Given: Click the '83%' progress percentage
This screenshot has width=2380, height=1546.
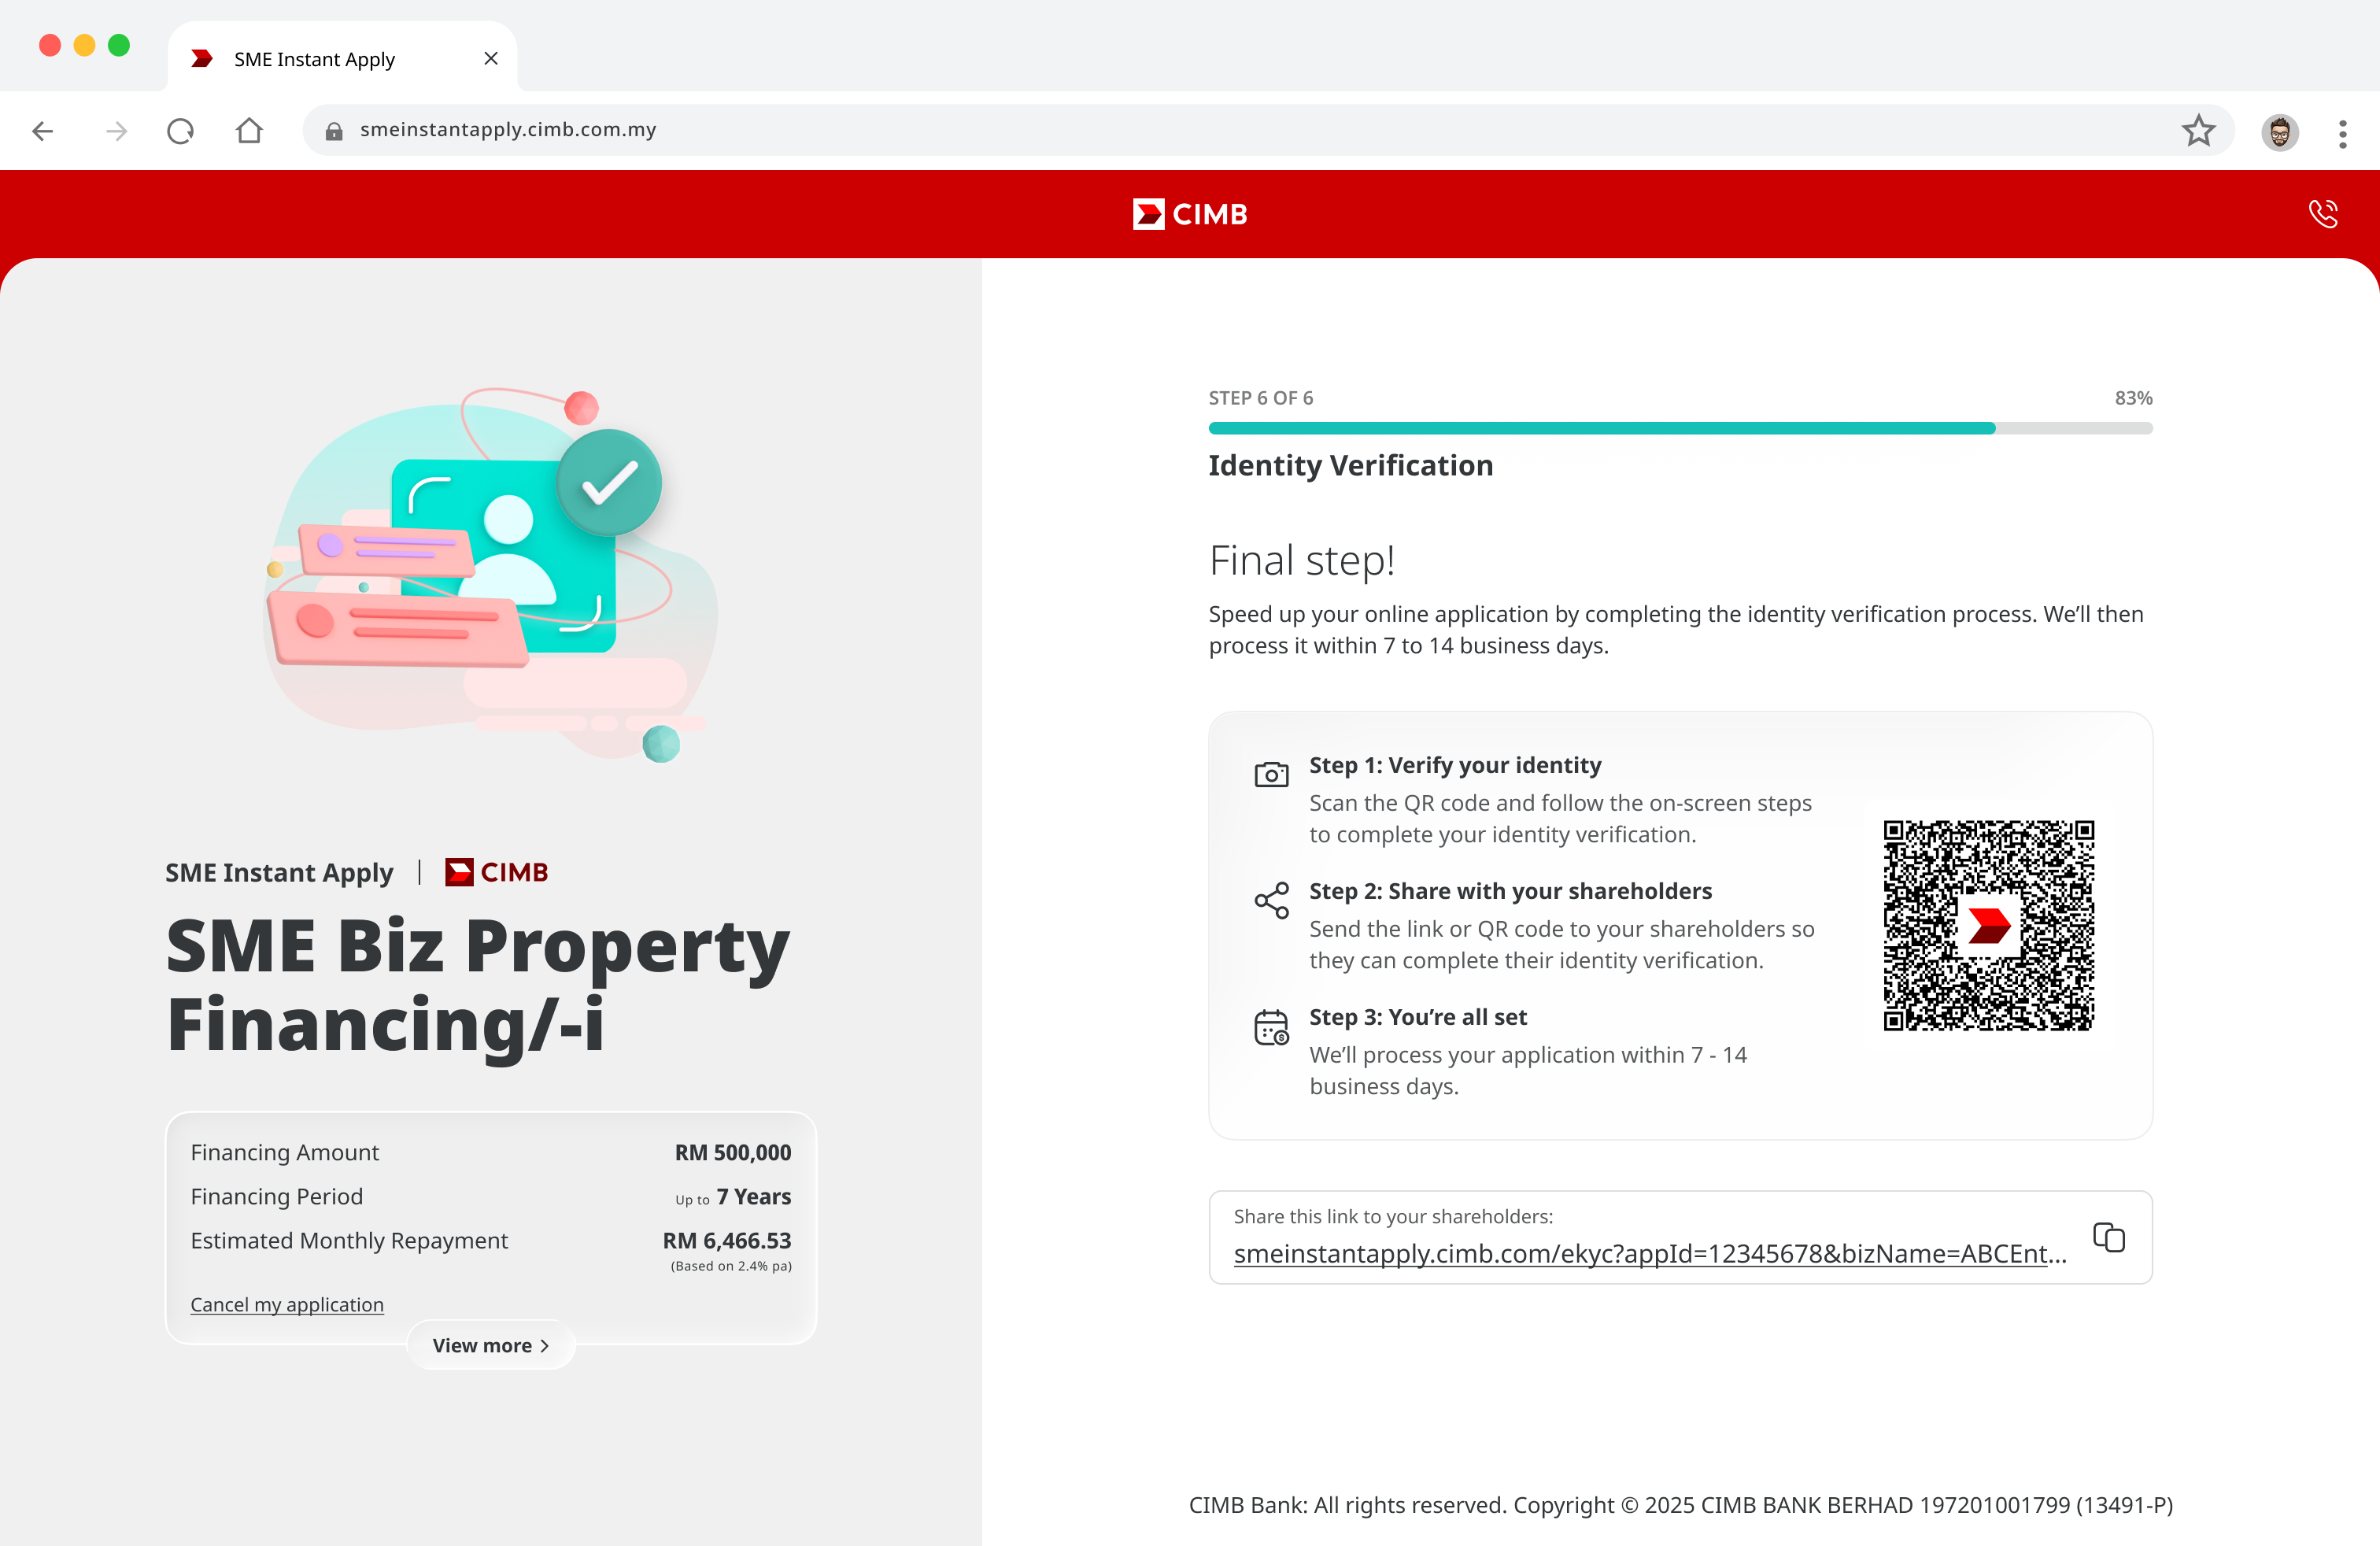Looking at the screenshot, I should (2133, 398).
